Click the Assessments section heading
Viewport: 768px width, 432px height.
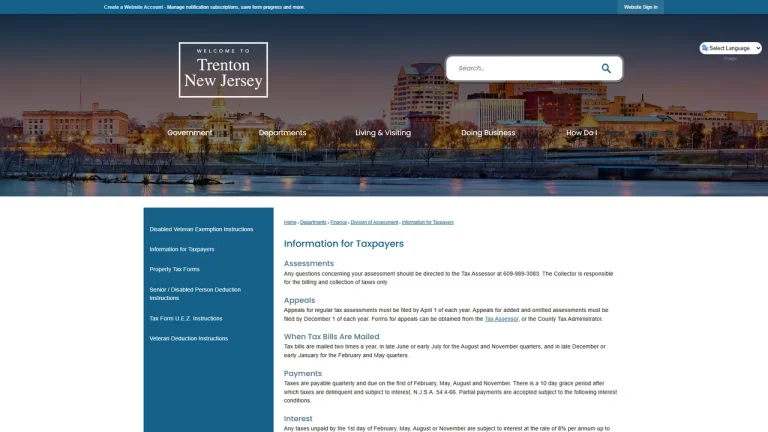[309, 264]
